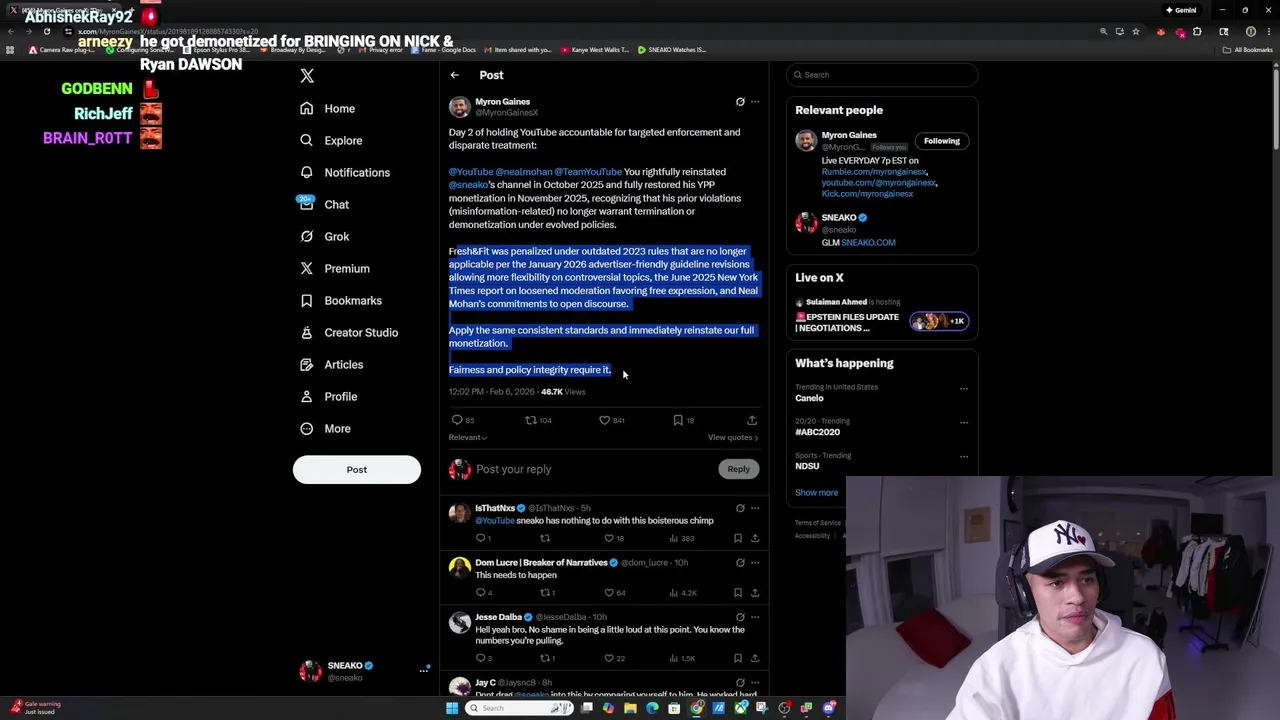Open Bookmarks in sidebar
The width and height of the screenshot is (1280, 720).
click(x=340, y=301)
